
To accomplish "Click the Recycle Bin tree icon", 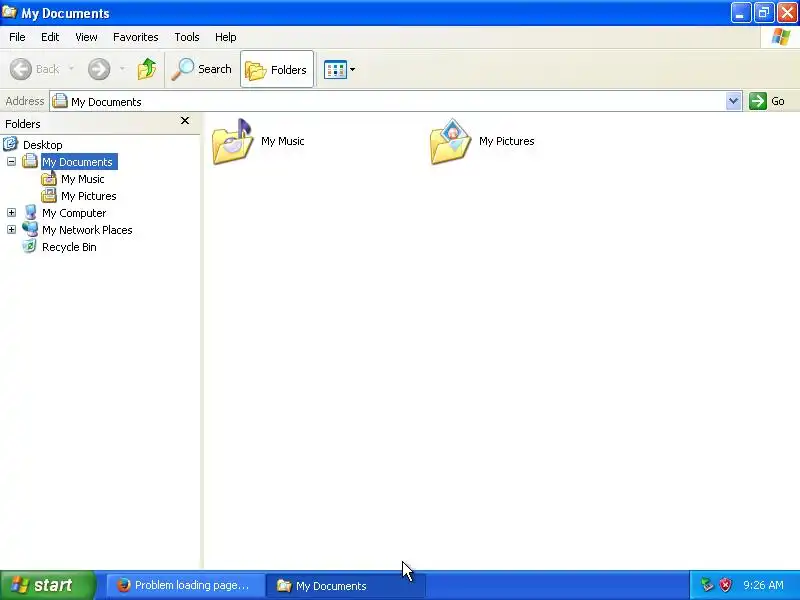I will click(30, 246).
